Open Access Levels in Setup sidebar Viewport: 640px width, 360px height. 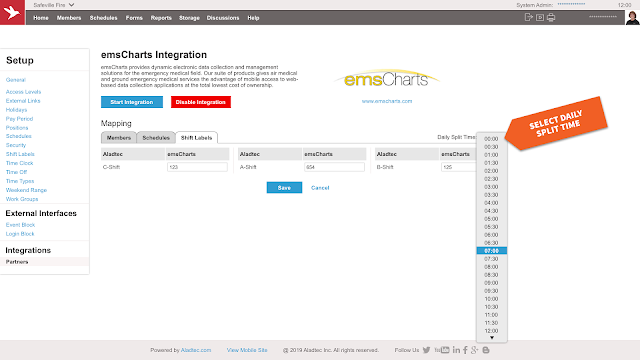[23, 92]
